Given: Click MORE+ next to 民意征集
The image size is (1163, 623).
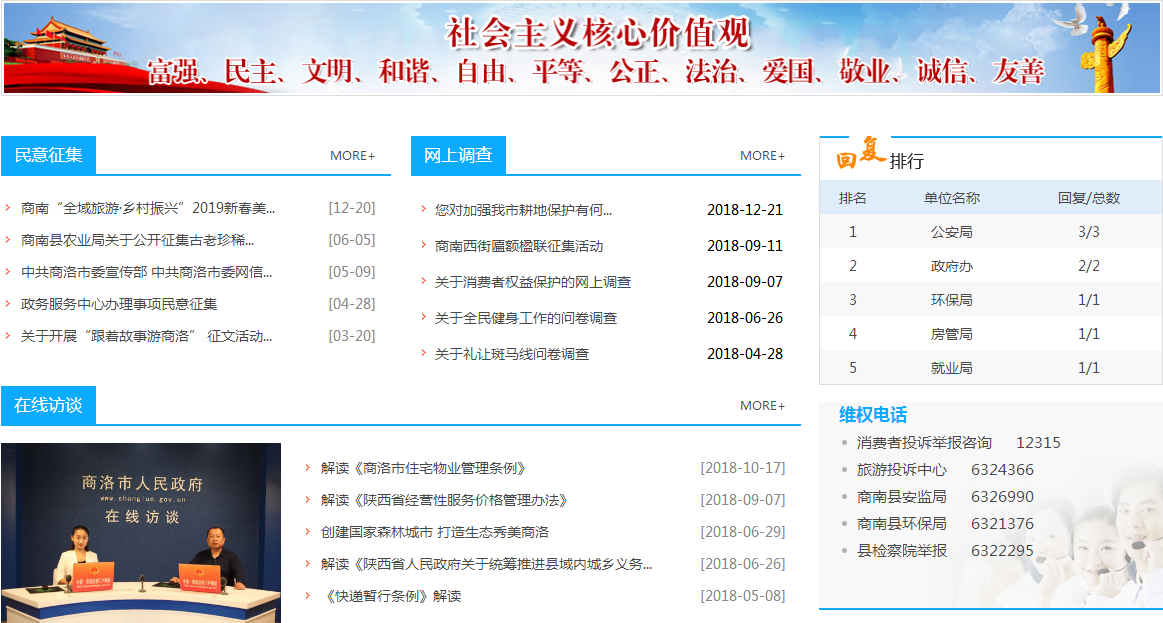Looking at the screenshot, I should [352, 156].
